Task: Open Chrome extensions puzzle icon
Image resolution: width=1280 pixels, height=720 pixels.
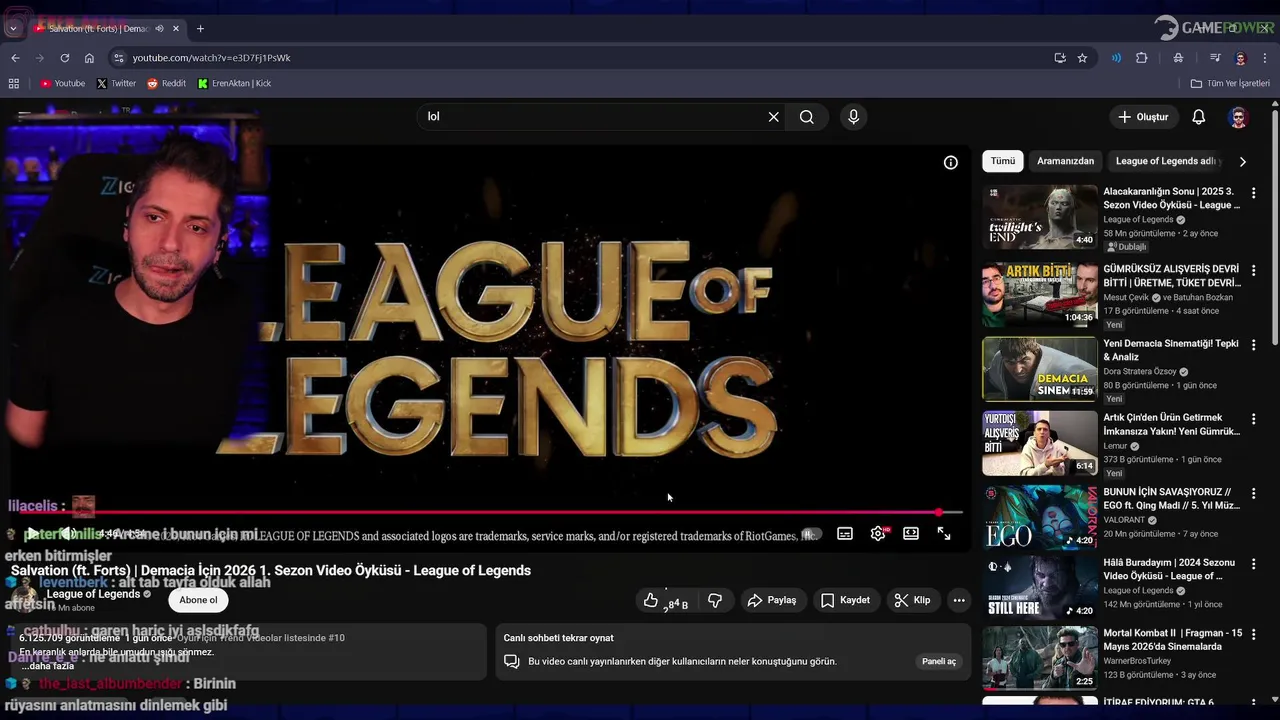Action: [x=1141, y=58]
